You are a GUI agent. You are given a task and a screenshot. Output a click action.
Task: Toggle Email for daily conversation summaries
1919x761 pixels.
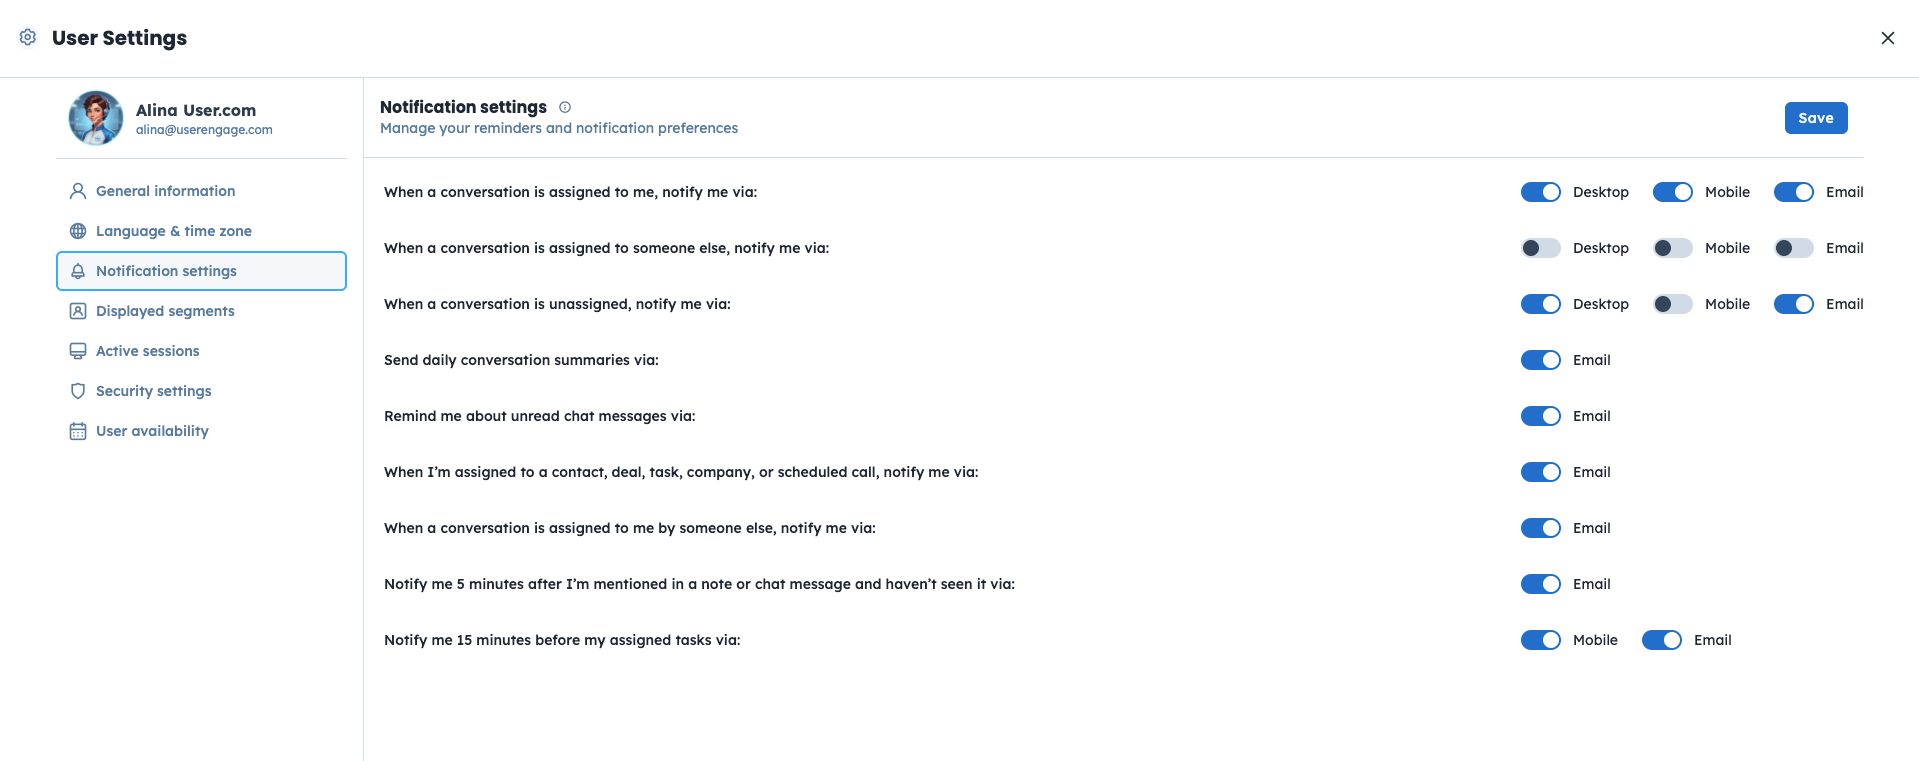tap(1540, 360)
